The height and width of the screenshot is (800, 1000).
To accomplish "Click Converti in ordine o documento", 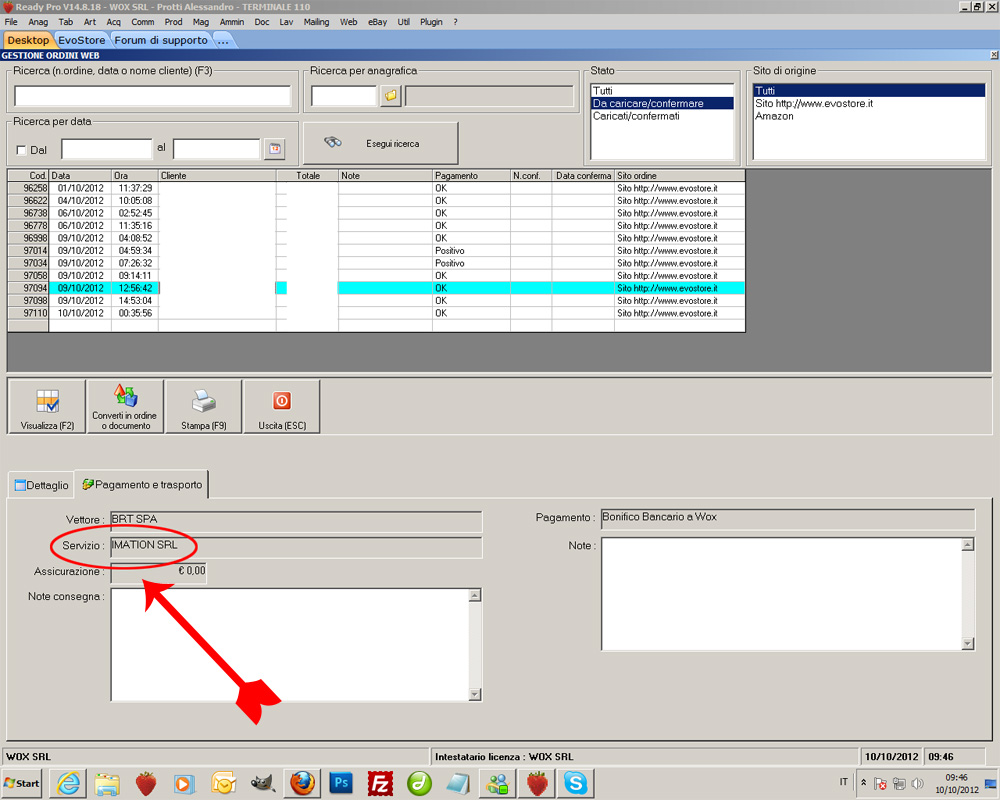I will coord(125,407).
